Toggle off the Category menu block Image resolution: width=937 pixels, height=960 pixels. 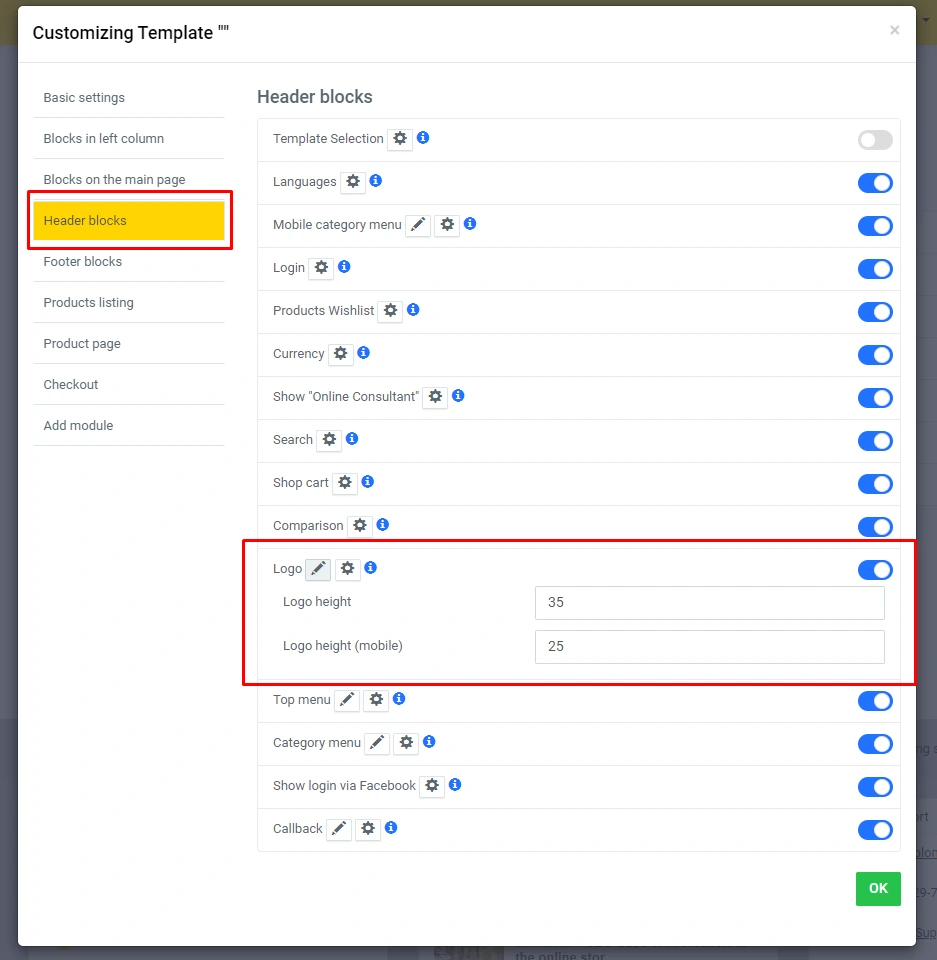point(875,744)
